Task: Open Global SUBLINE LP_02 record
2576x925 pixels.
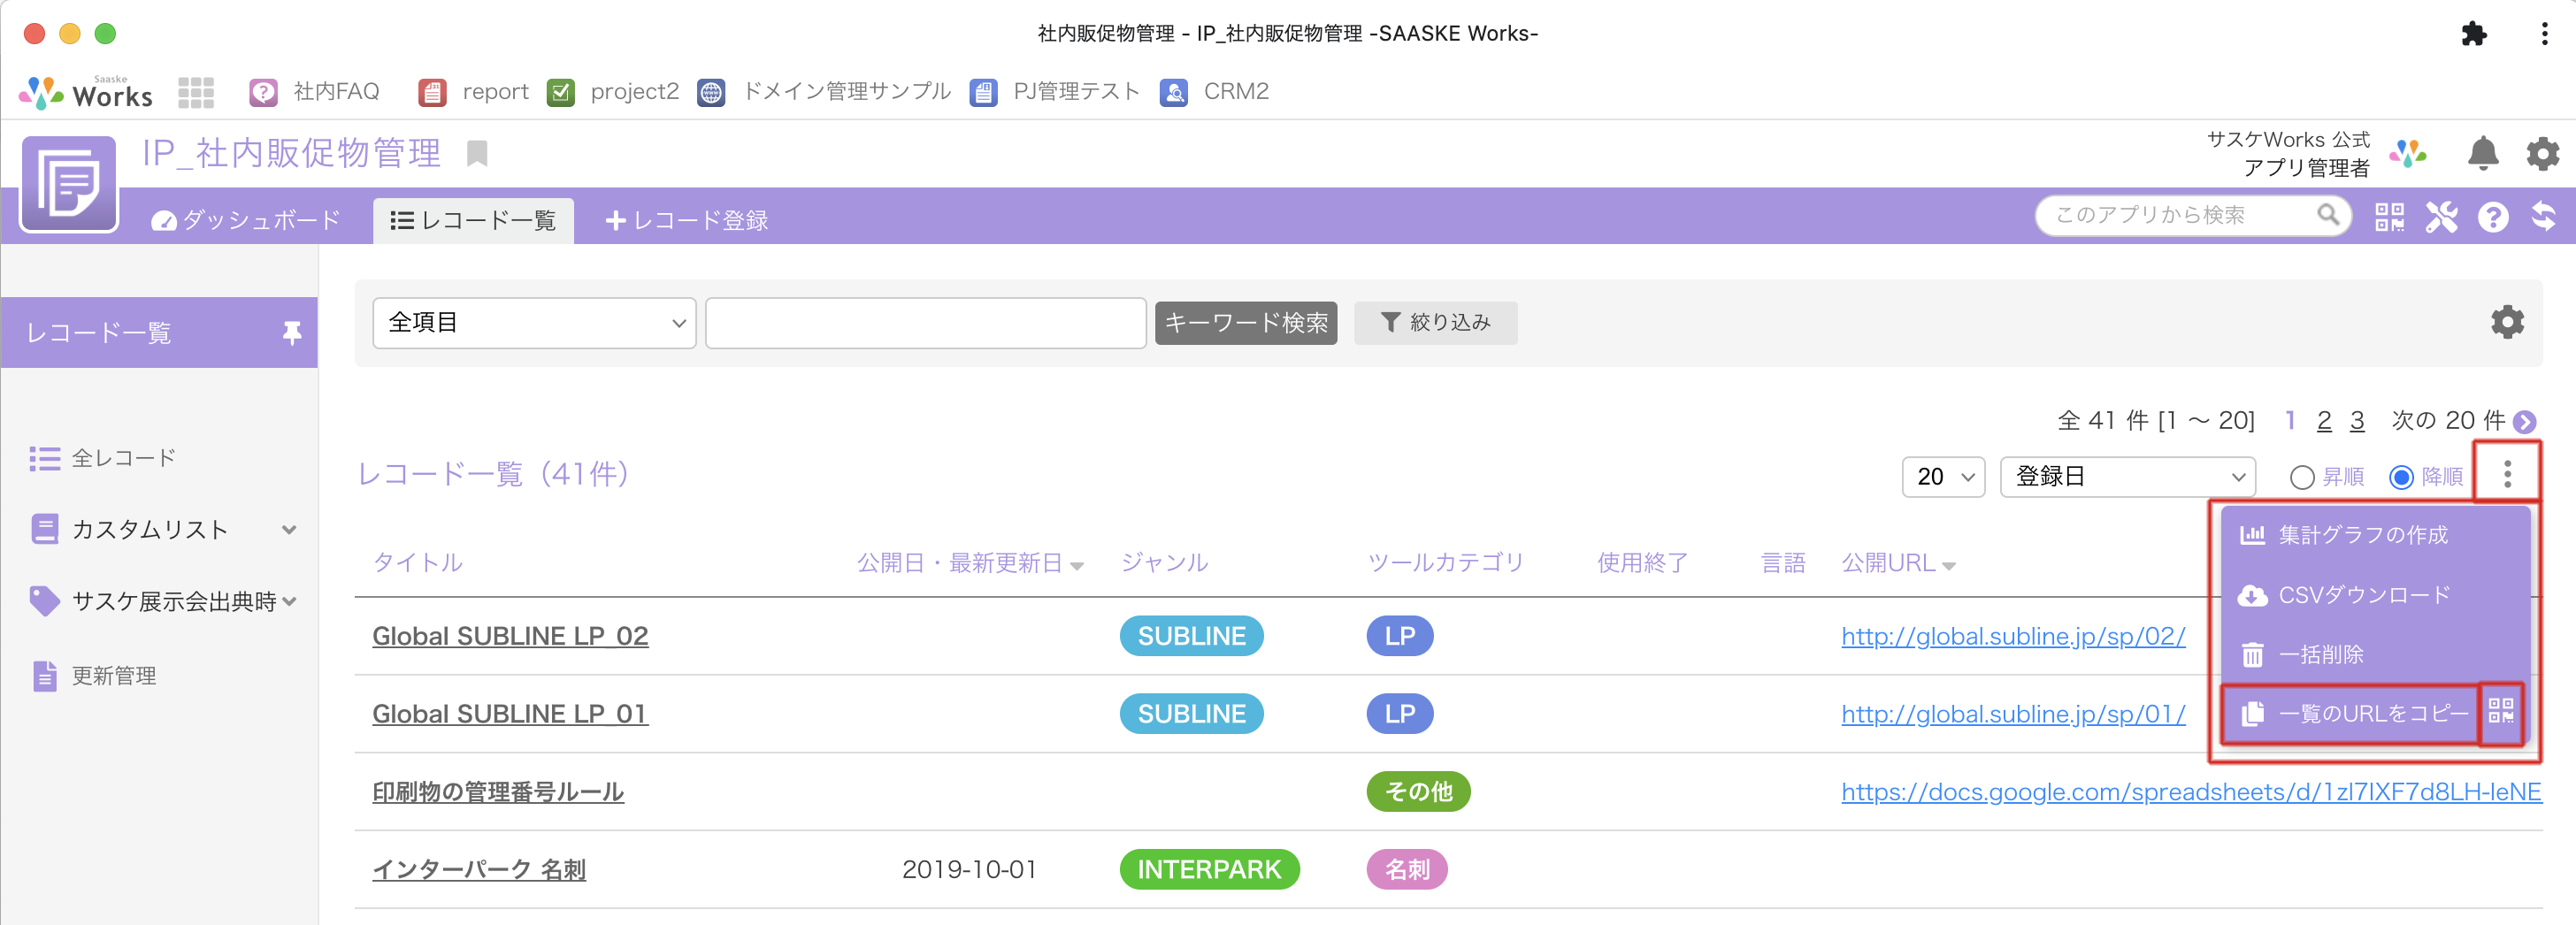Action: [510, 636]
